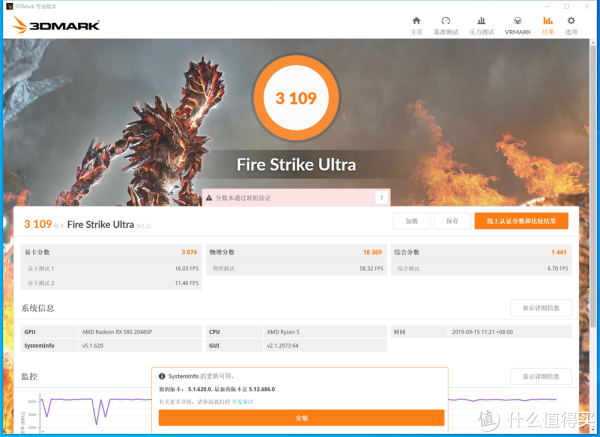Click physics test value 58.32 FPS
Viewport: 600px width, 437px height.
[371, 269]
